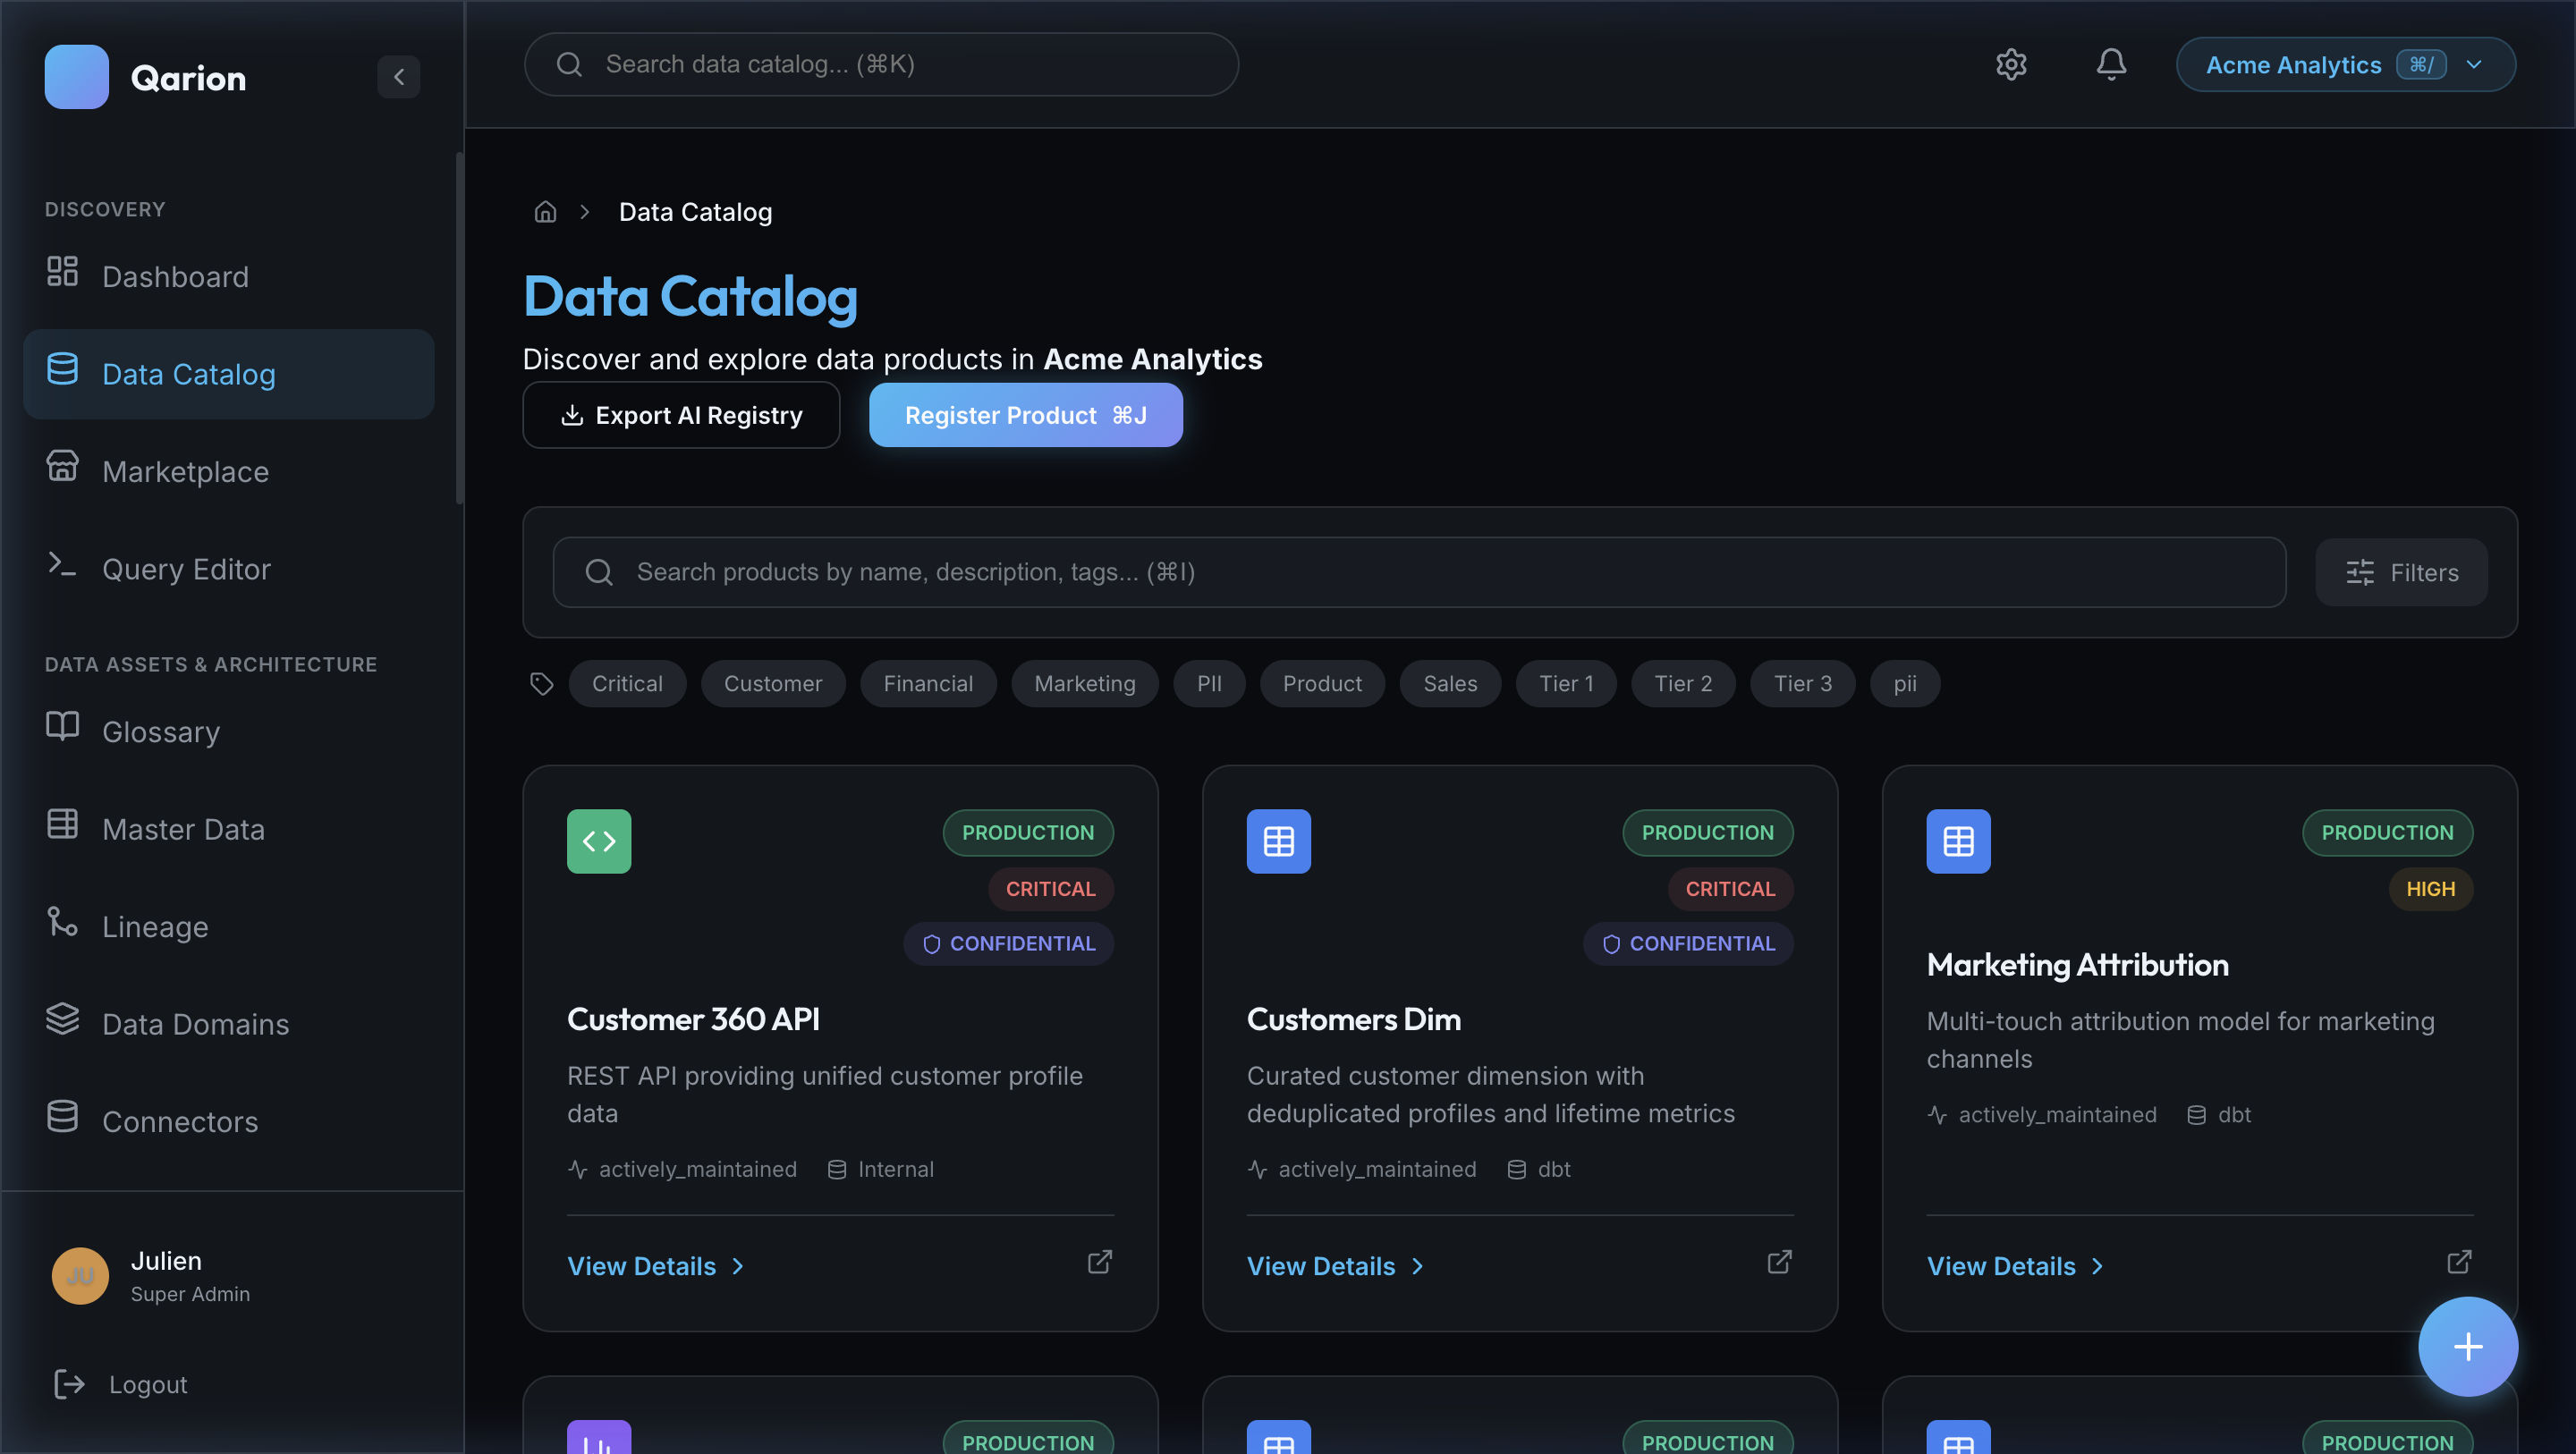The width and height of the screenshot is (2576, 1454).
Task: Open the Acme Analytics workspace dropdown
Action: (x=2345, y=64)
